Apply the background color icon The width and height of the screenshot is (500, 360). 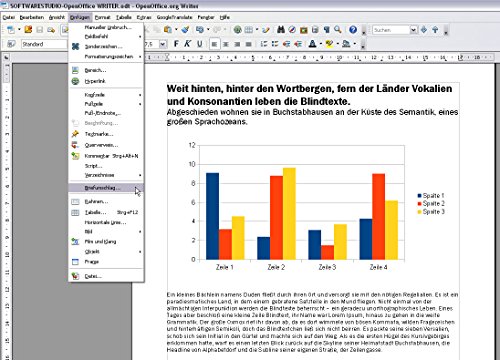click(346, 44)
